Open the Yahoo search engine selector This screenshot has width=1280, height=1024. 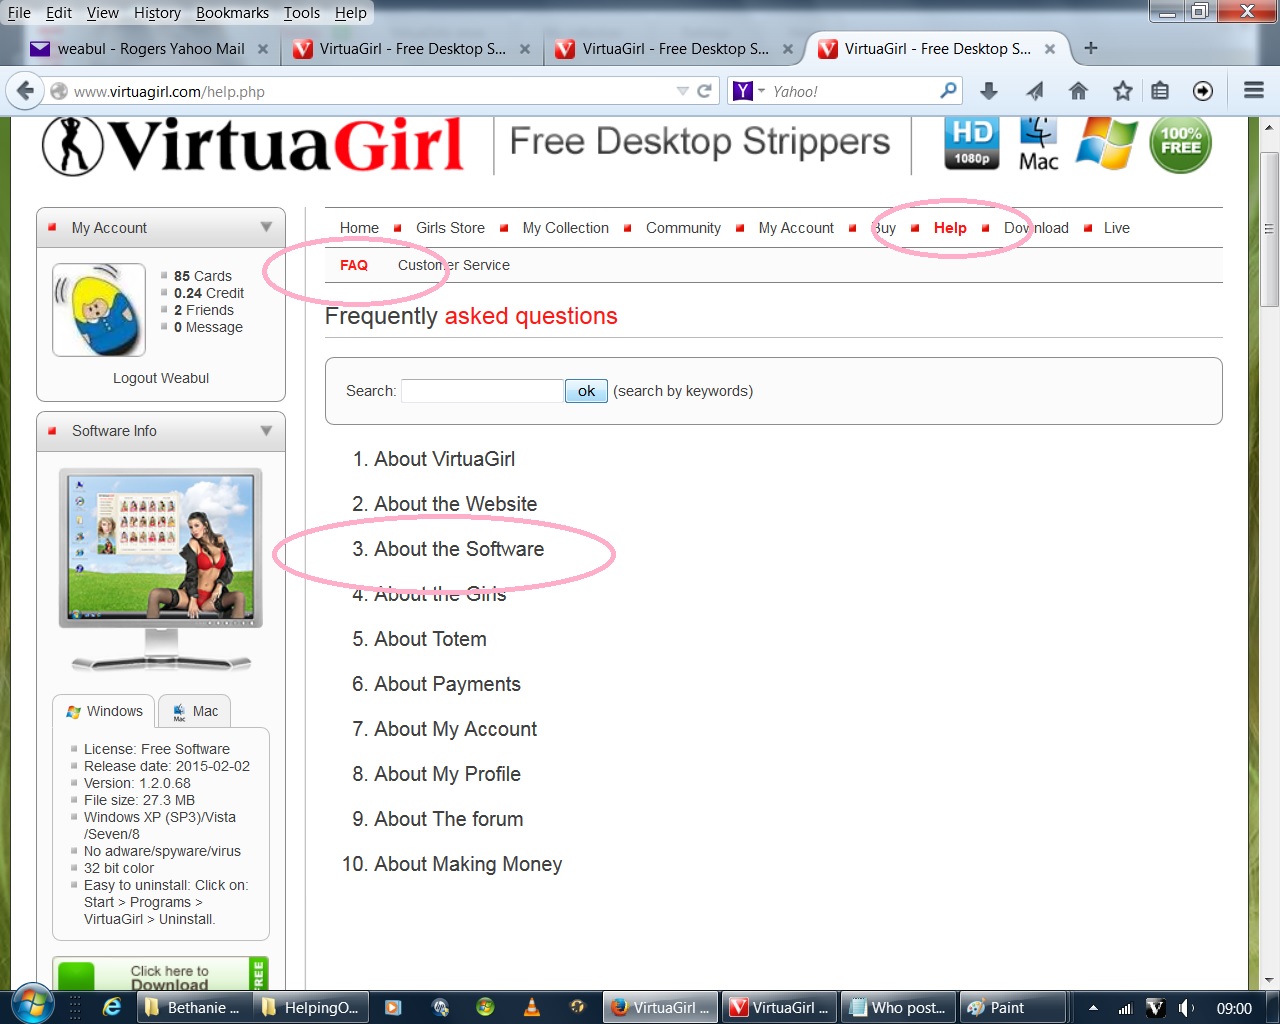[749, 91]
